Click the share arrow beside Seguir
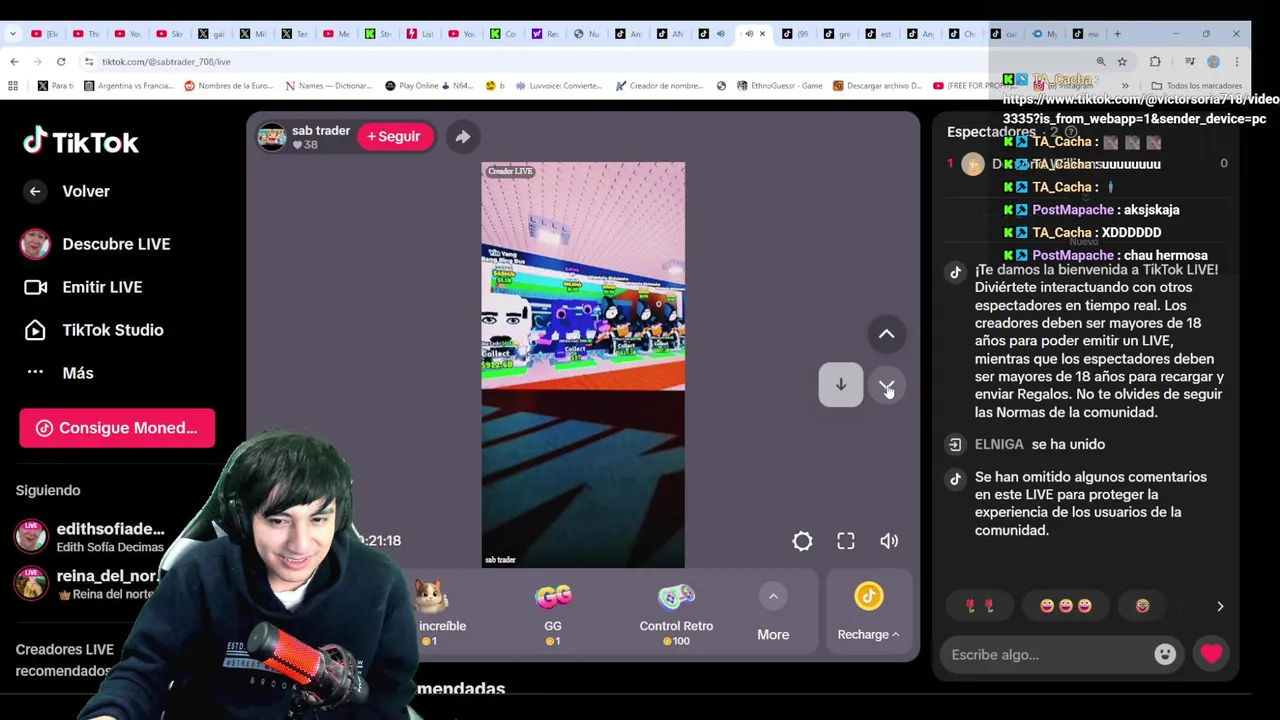Screen dimensions: 1280x720 pos(462,137)
